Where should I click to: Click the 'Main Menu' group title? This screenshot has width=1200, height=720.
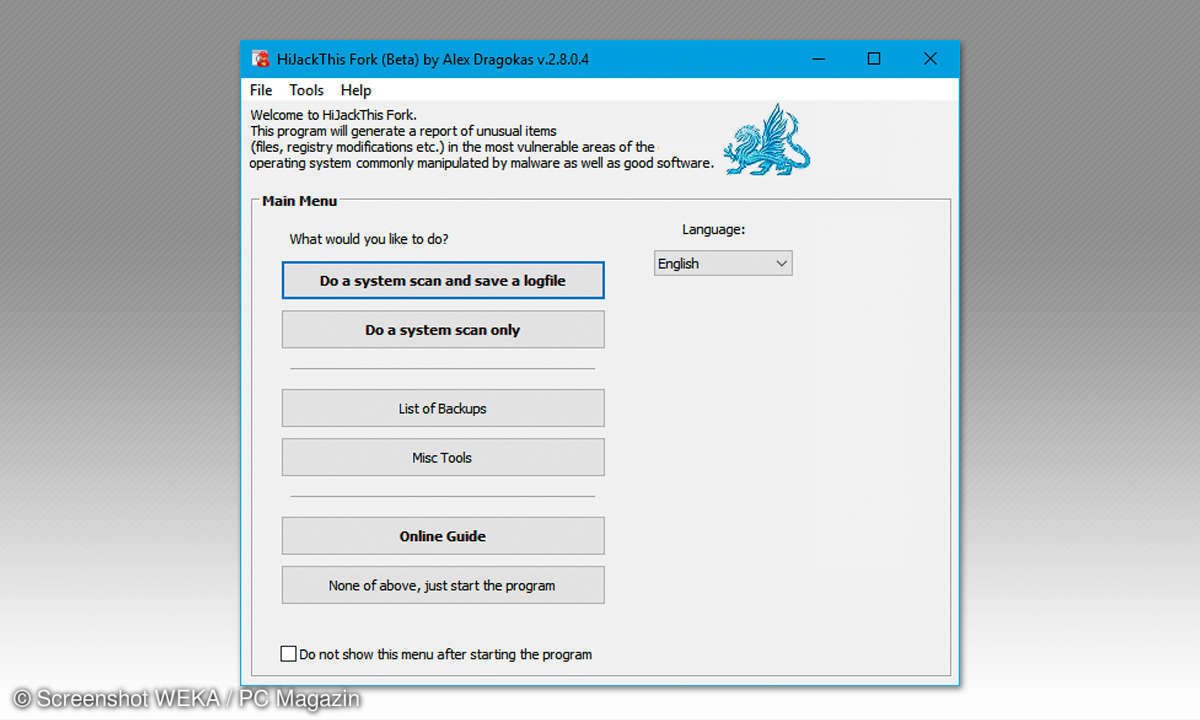click(x=300, y=201)
